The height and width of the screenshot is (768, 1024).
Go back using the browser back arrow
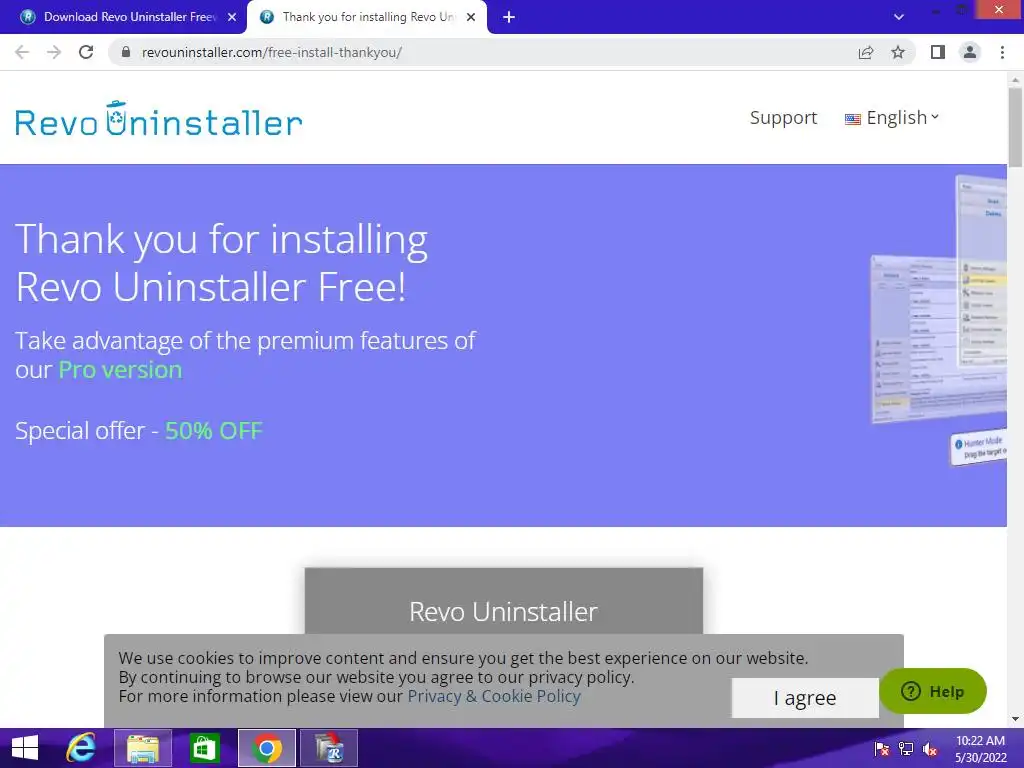pos(22,52)
